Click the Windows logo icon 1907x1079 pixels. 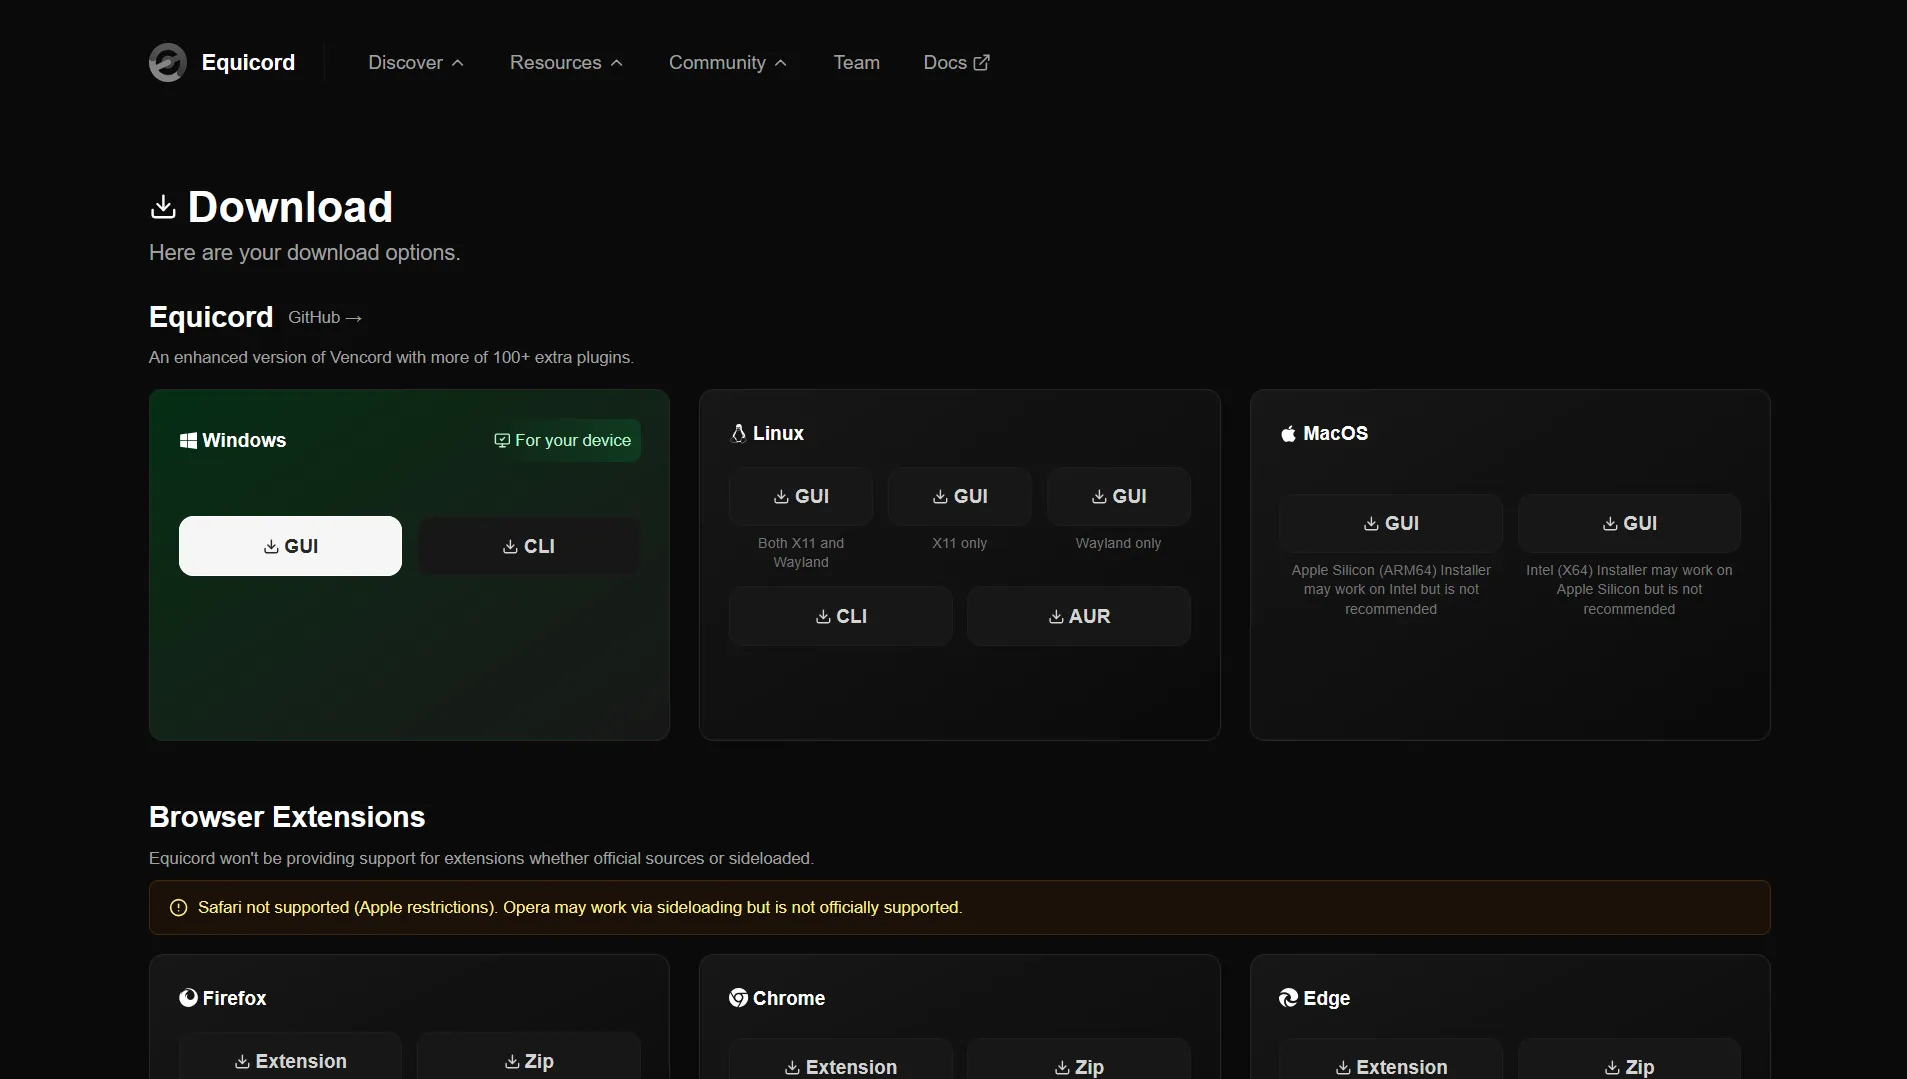[188, 440]
